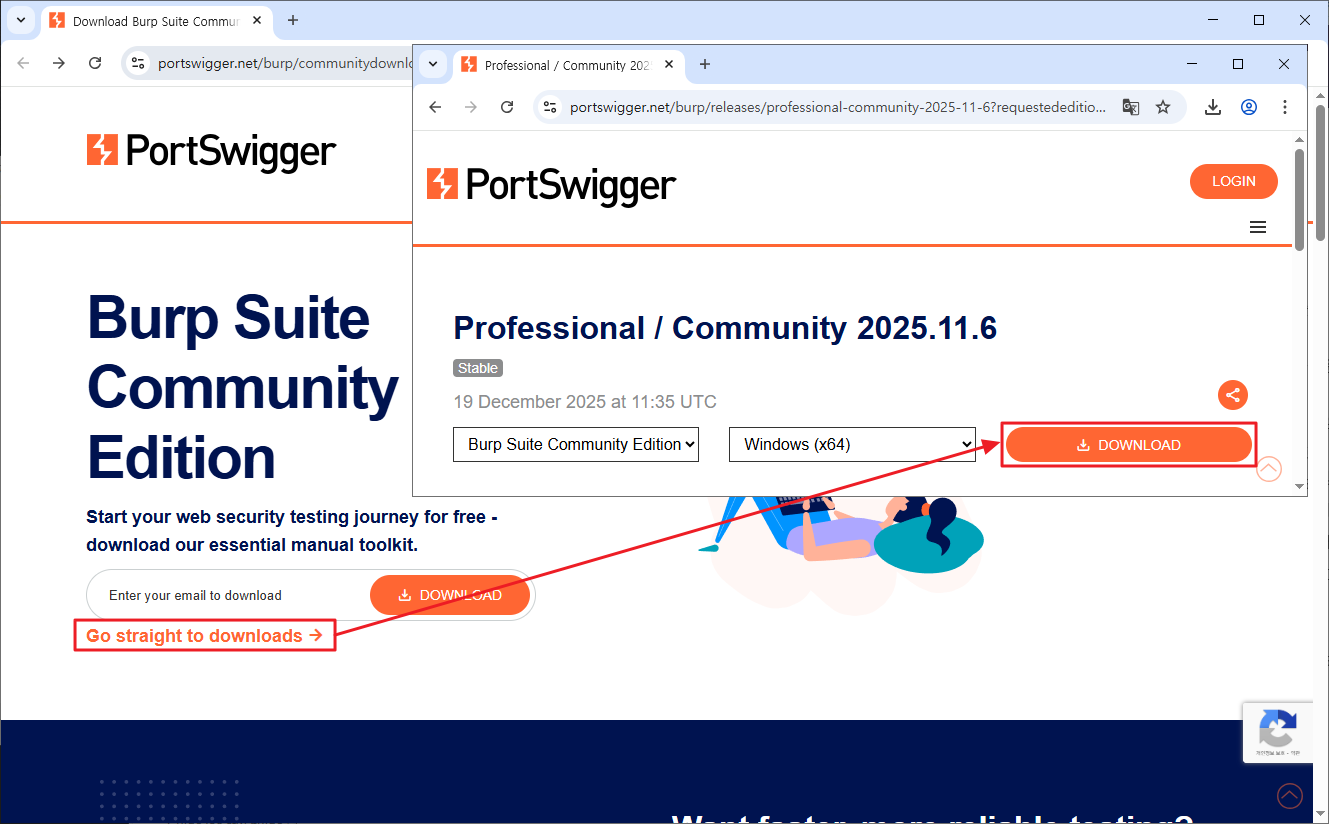Click the orange share icon
The width and height of the screenshot is (1329, 824).
1233,394
